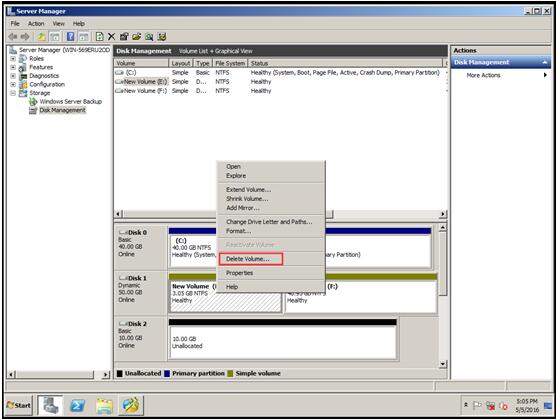Choose Properties from context menu
The height and width of the screenshot is (420, 556).
(x=271, y=273)
